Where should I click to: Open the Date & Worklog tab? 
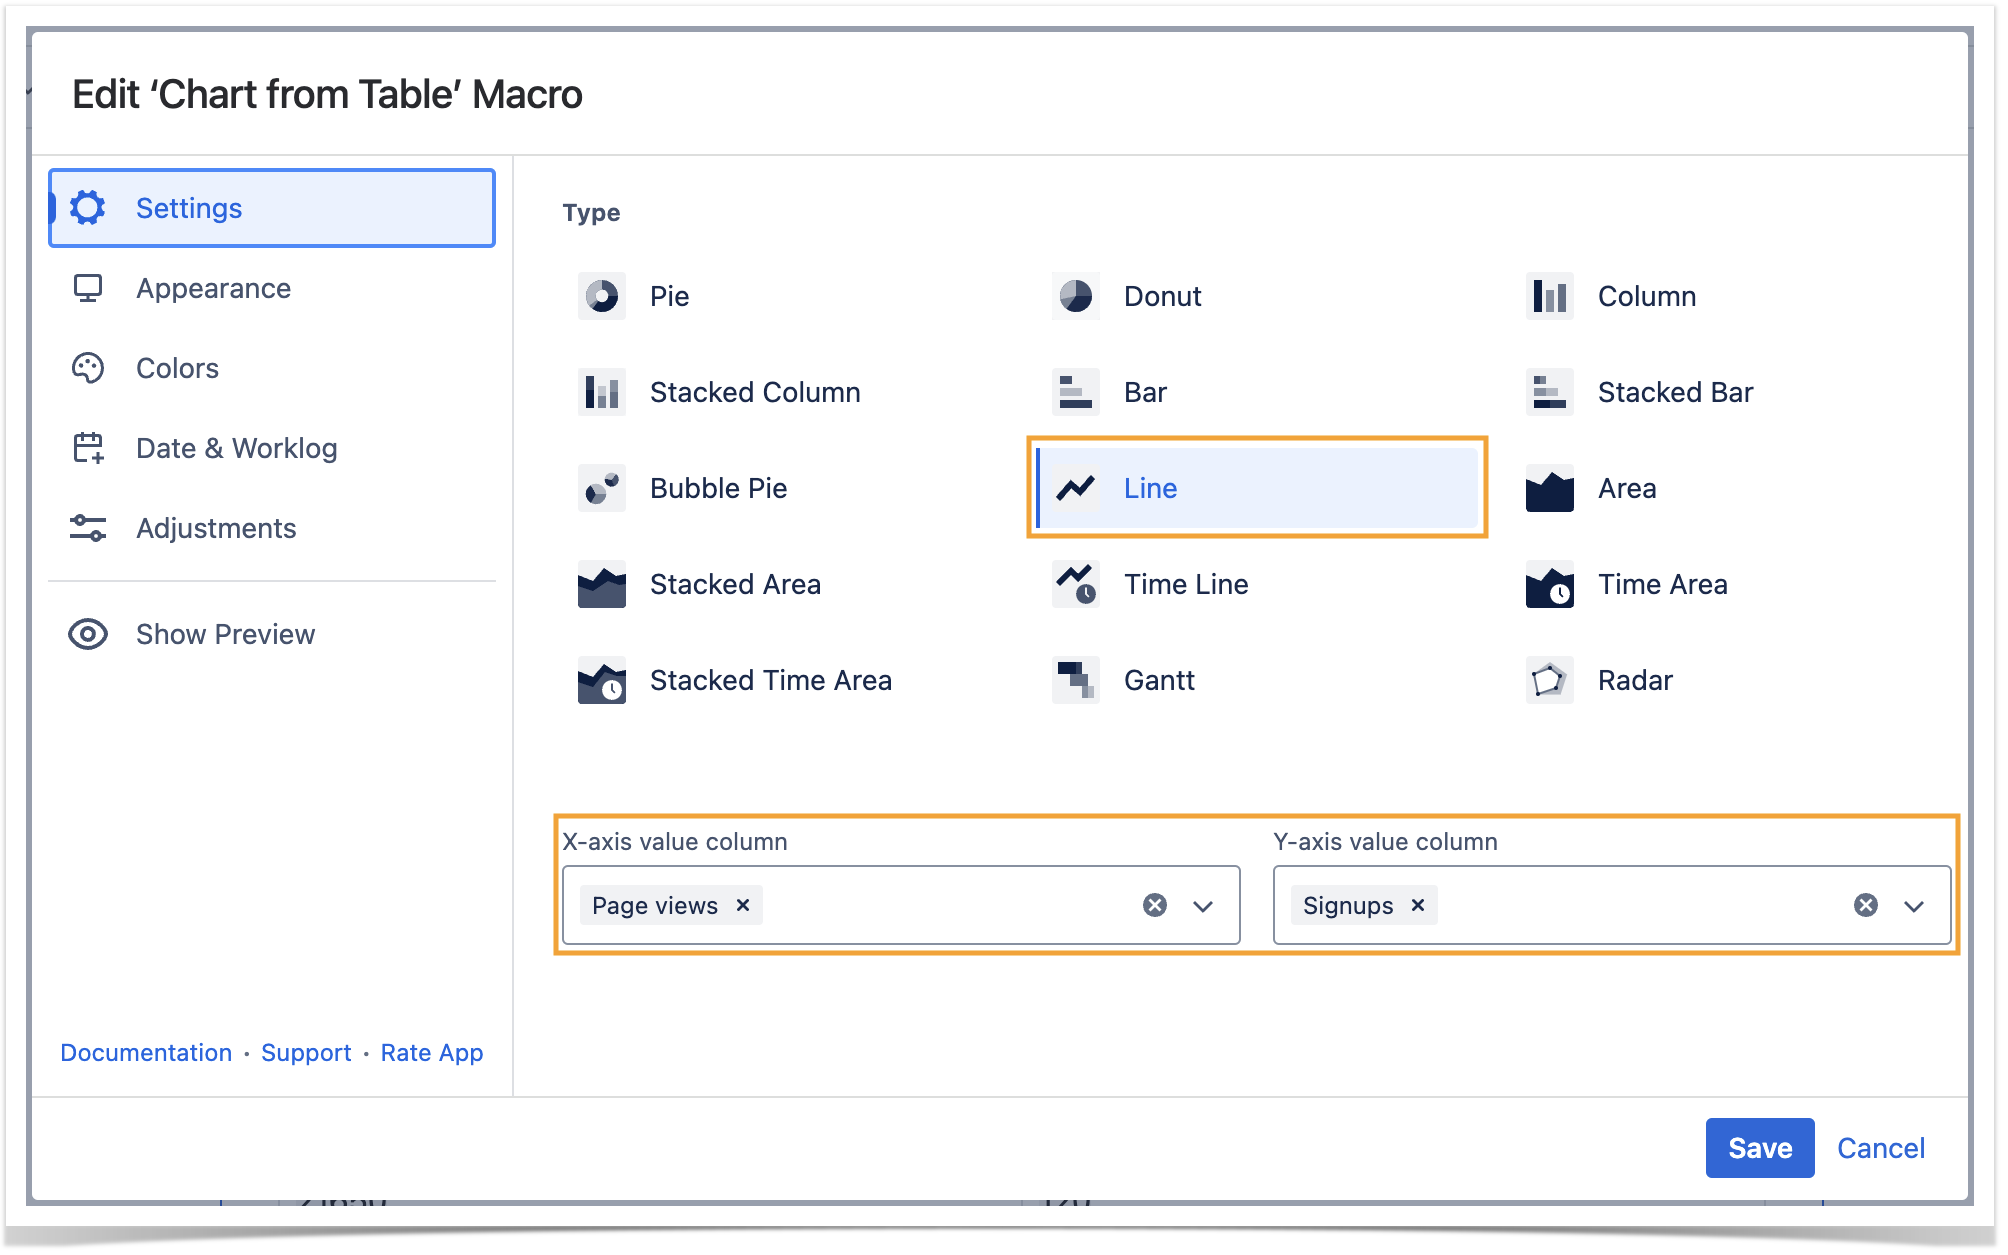pyautogui.click(x=236, y=448)
